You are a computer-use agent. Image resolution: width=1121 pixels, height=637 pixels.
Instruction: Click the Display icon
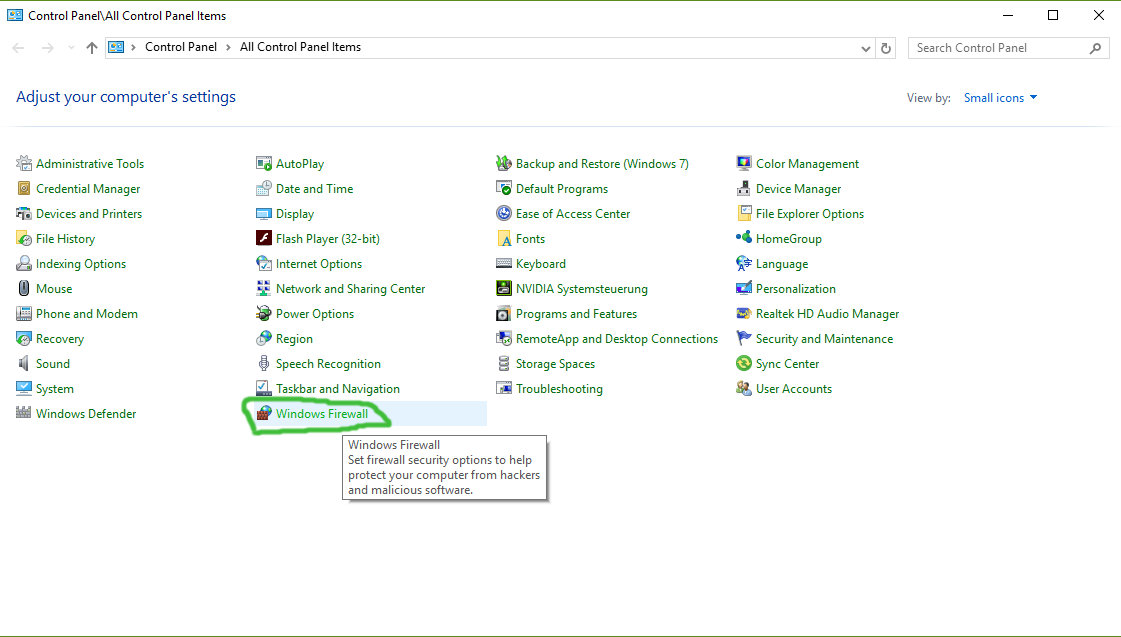click(x=264, y=214)
